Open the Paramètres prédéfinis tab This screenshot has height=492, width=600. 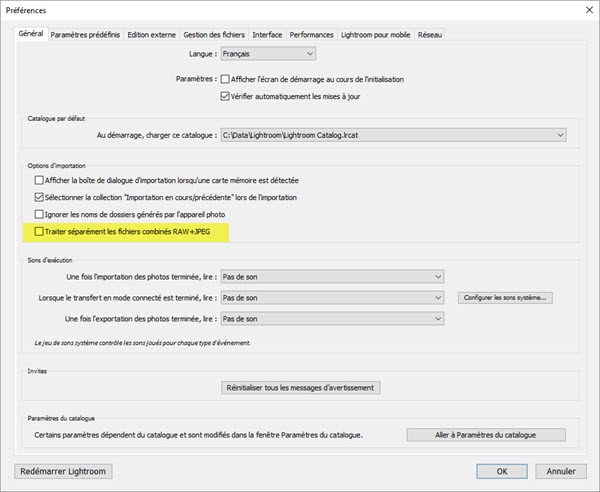pyautogui.click(x=85, y=35)
